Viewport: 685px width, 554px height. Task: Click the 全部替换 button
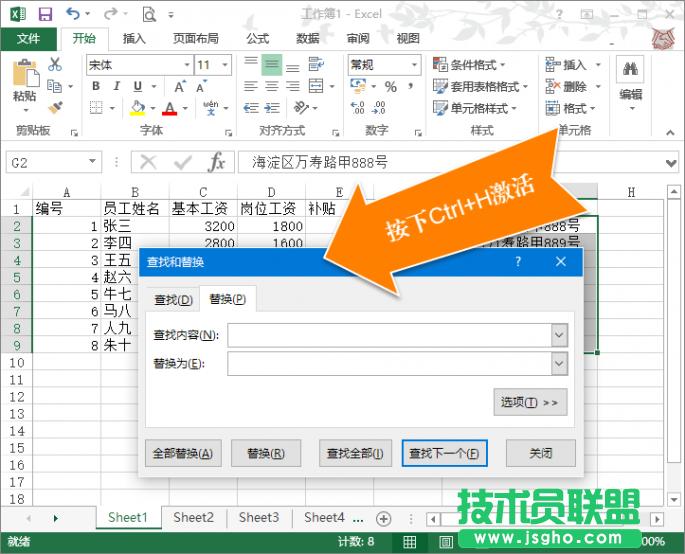pyautogui.click(x=182, y=453)
